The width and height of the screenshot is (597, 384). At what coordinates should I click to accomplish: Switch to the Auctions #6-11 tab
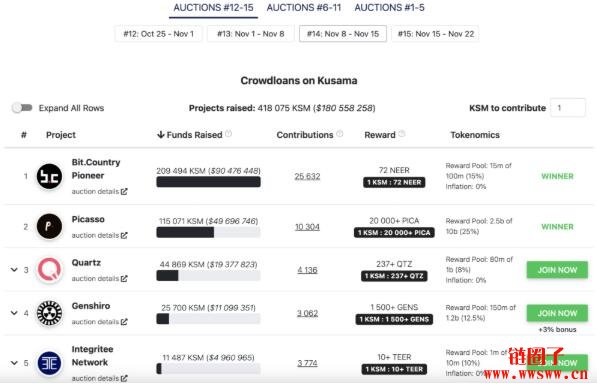point(303,8)
